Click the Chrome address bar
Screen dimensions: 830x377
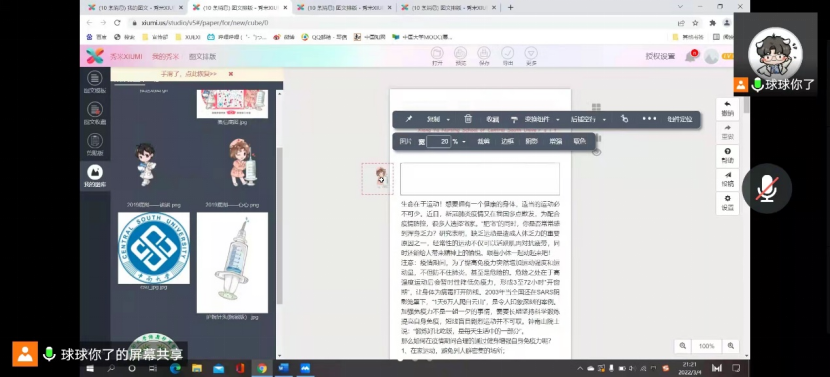(402, 23)
